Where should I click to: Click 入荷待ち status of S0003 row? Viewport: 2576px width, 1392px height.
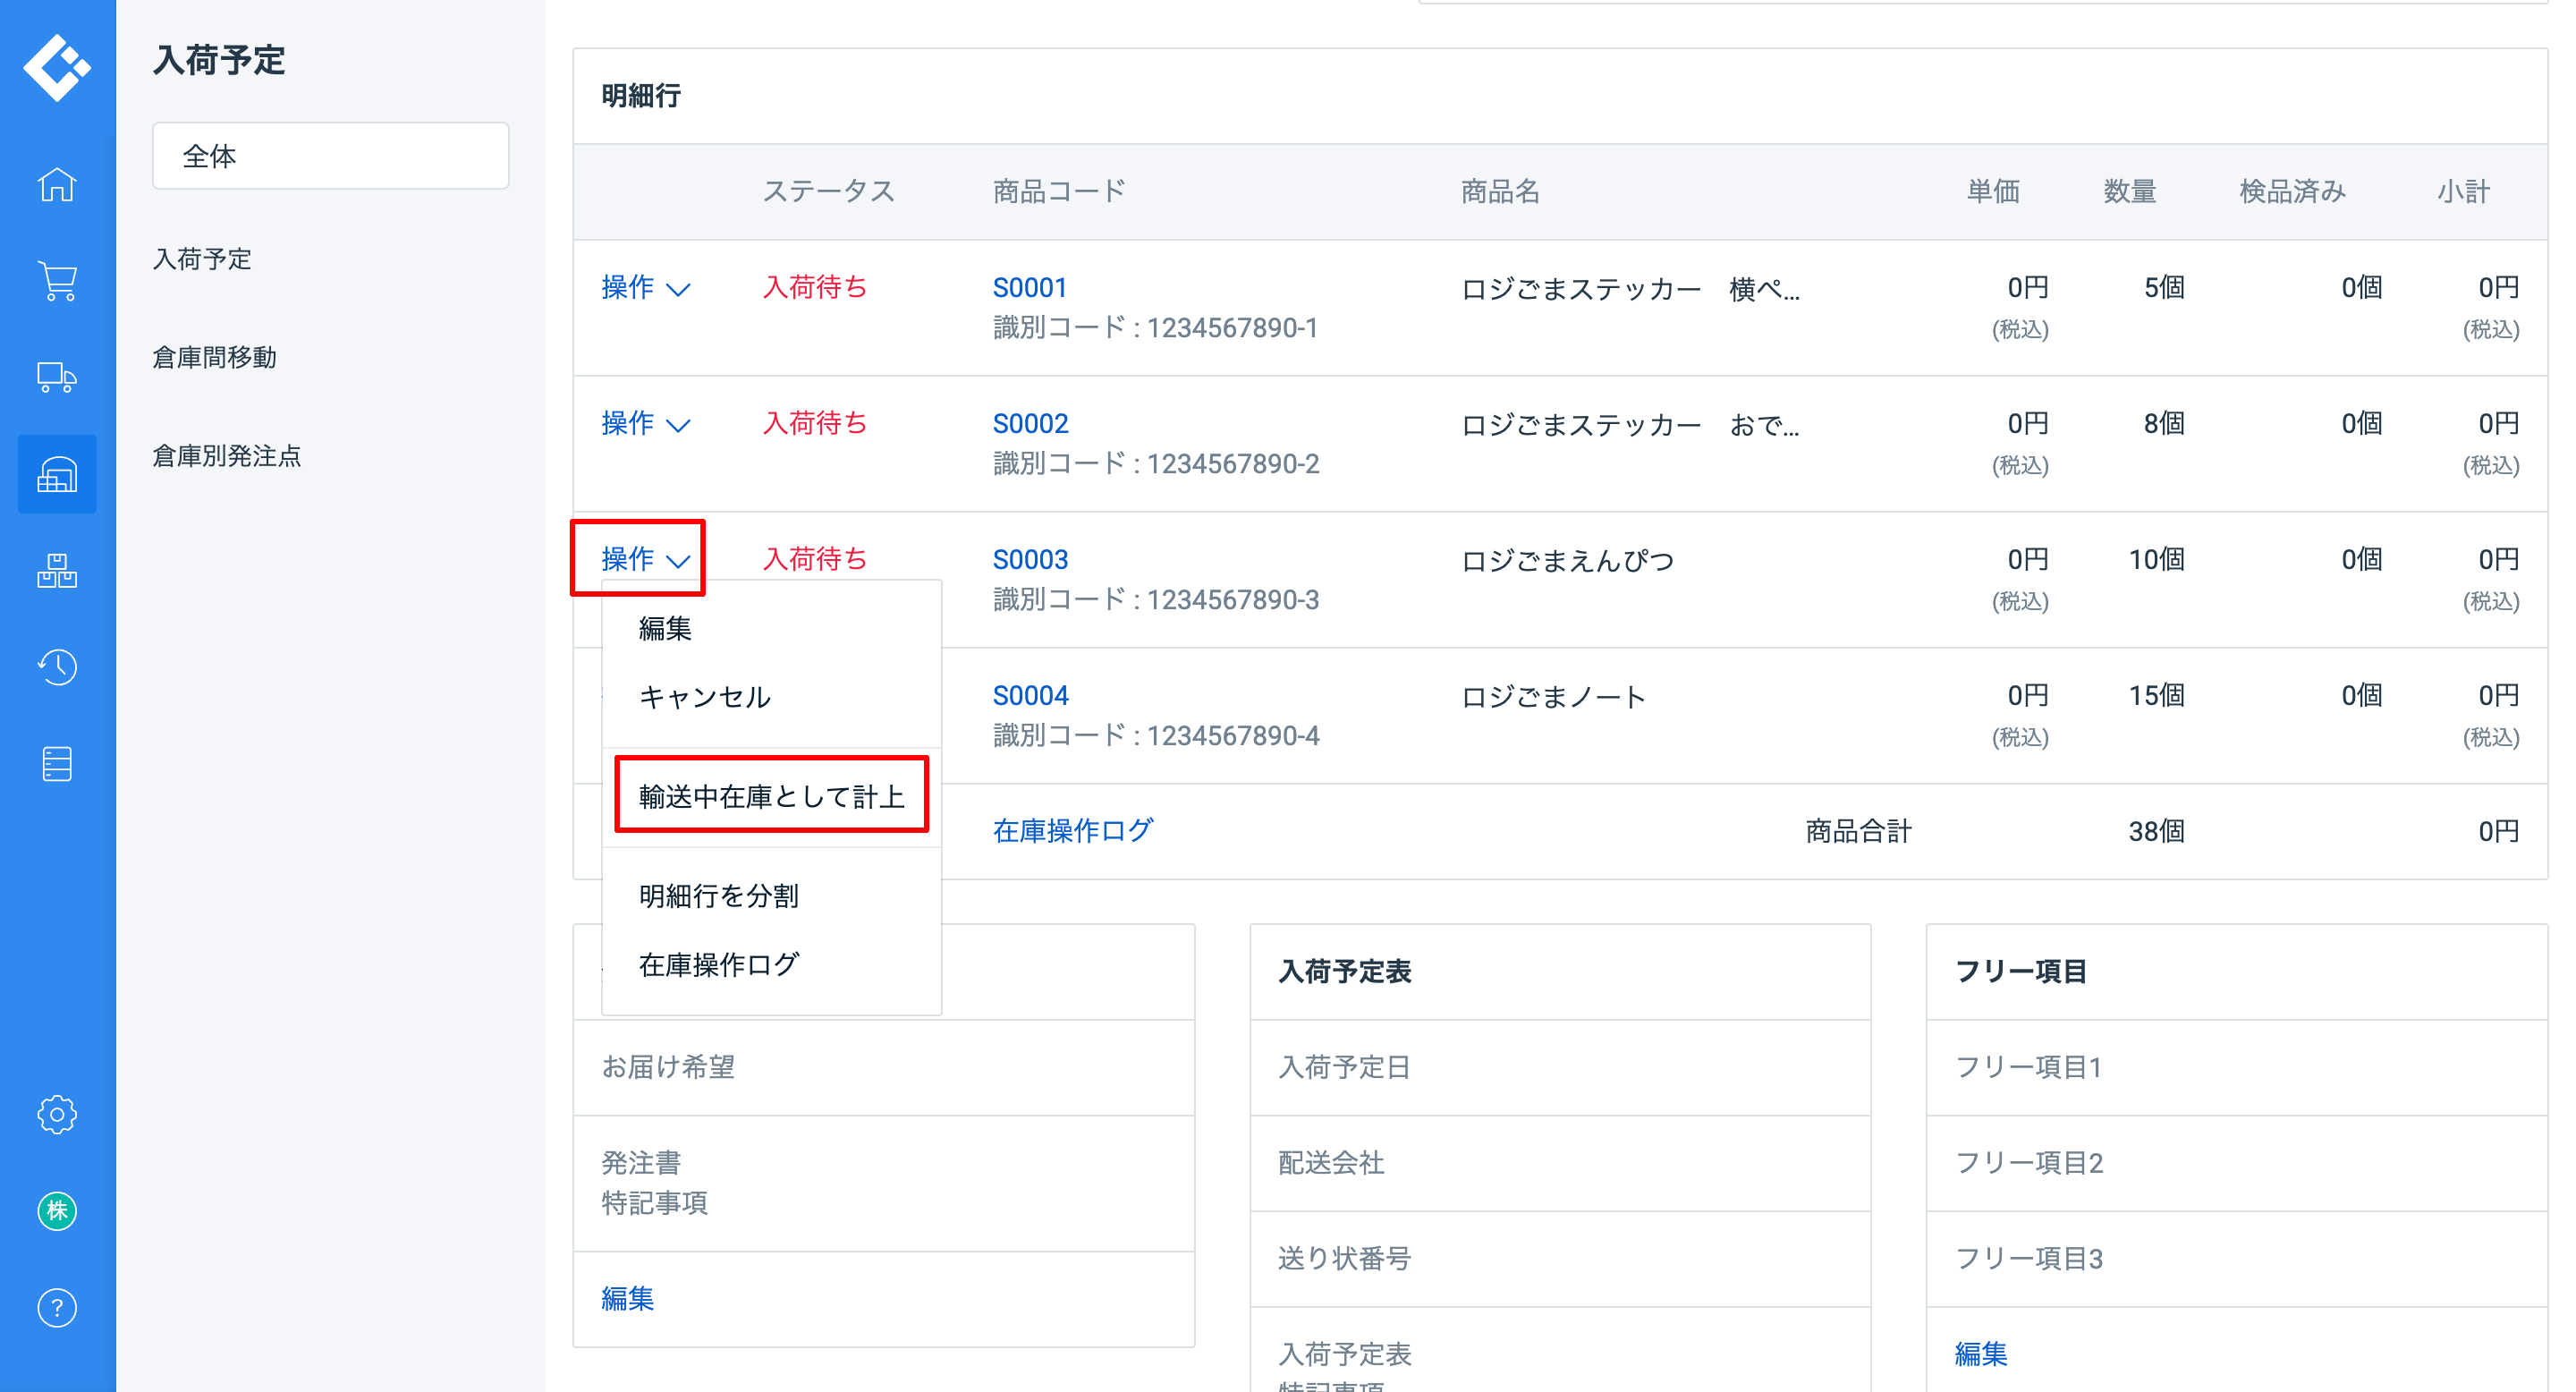(814, 560)
